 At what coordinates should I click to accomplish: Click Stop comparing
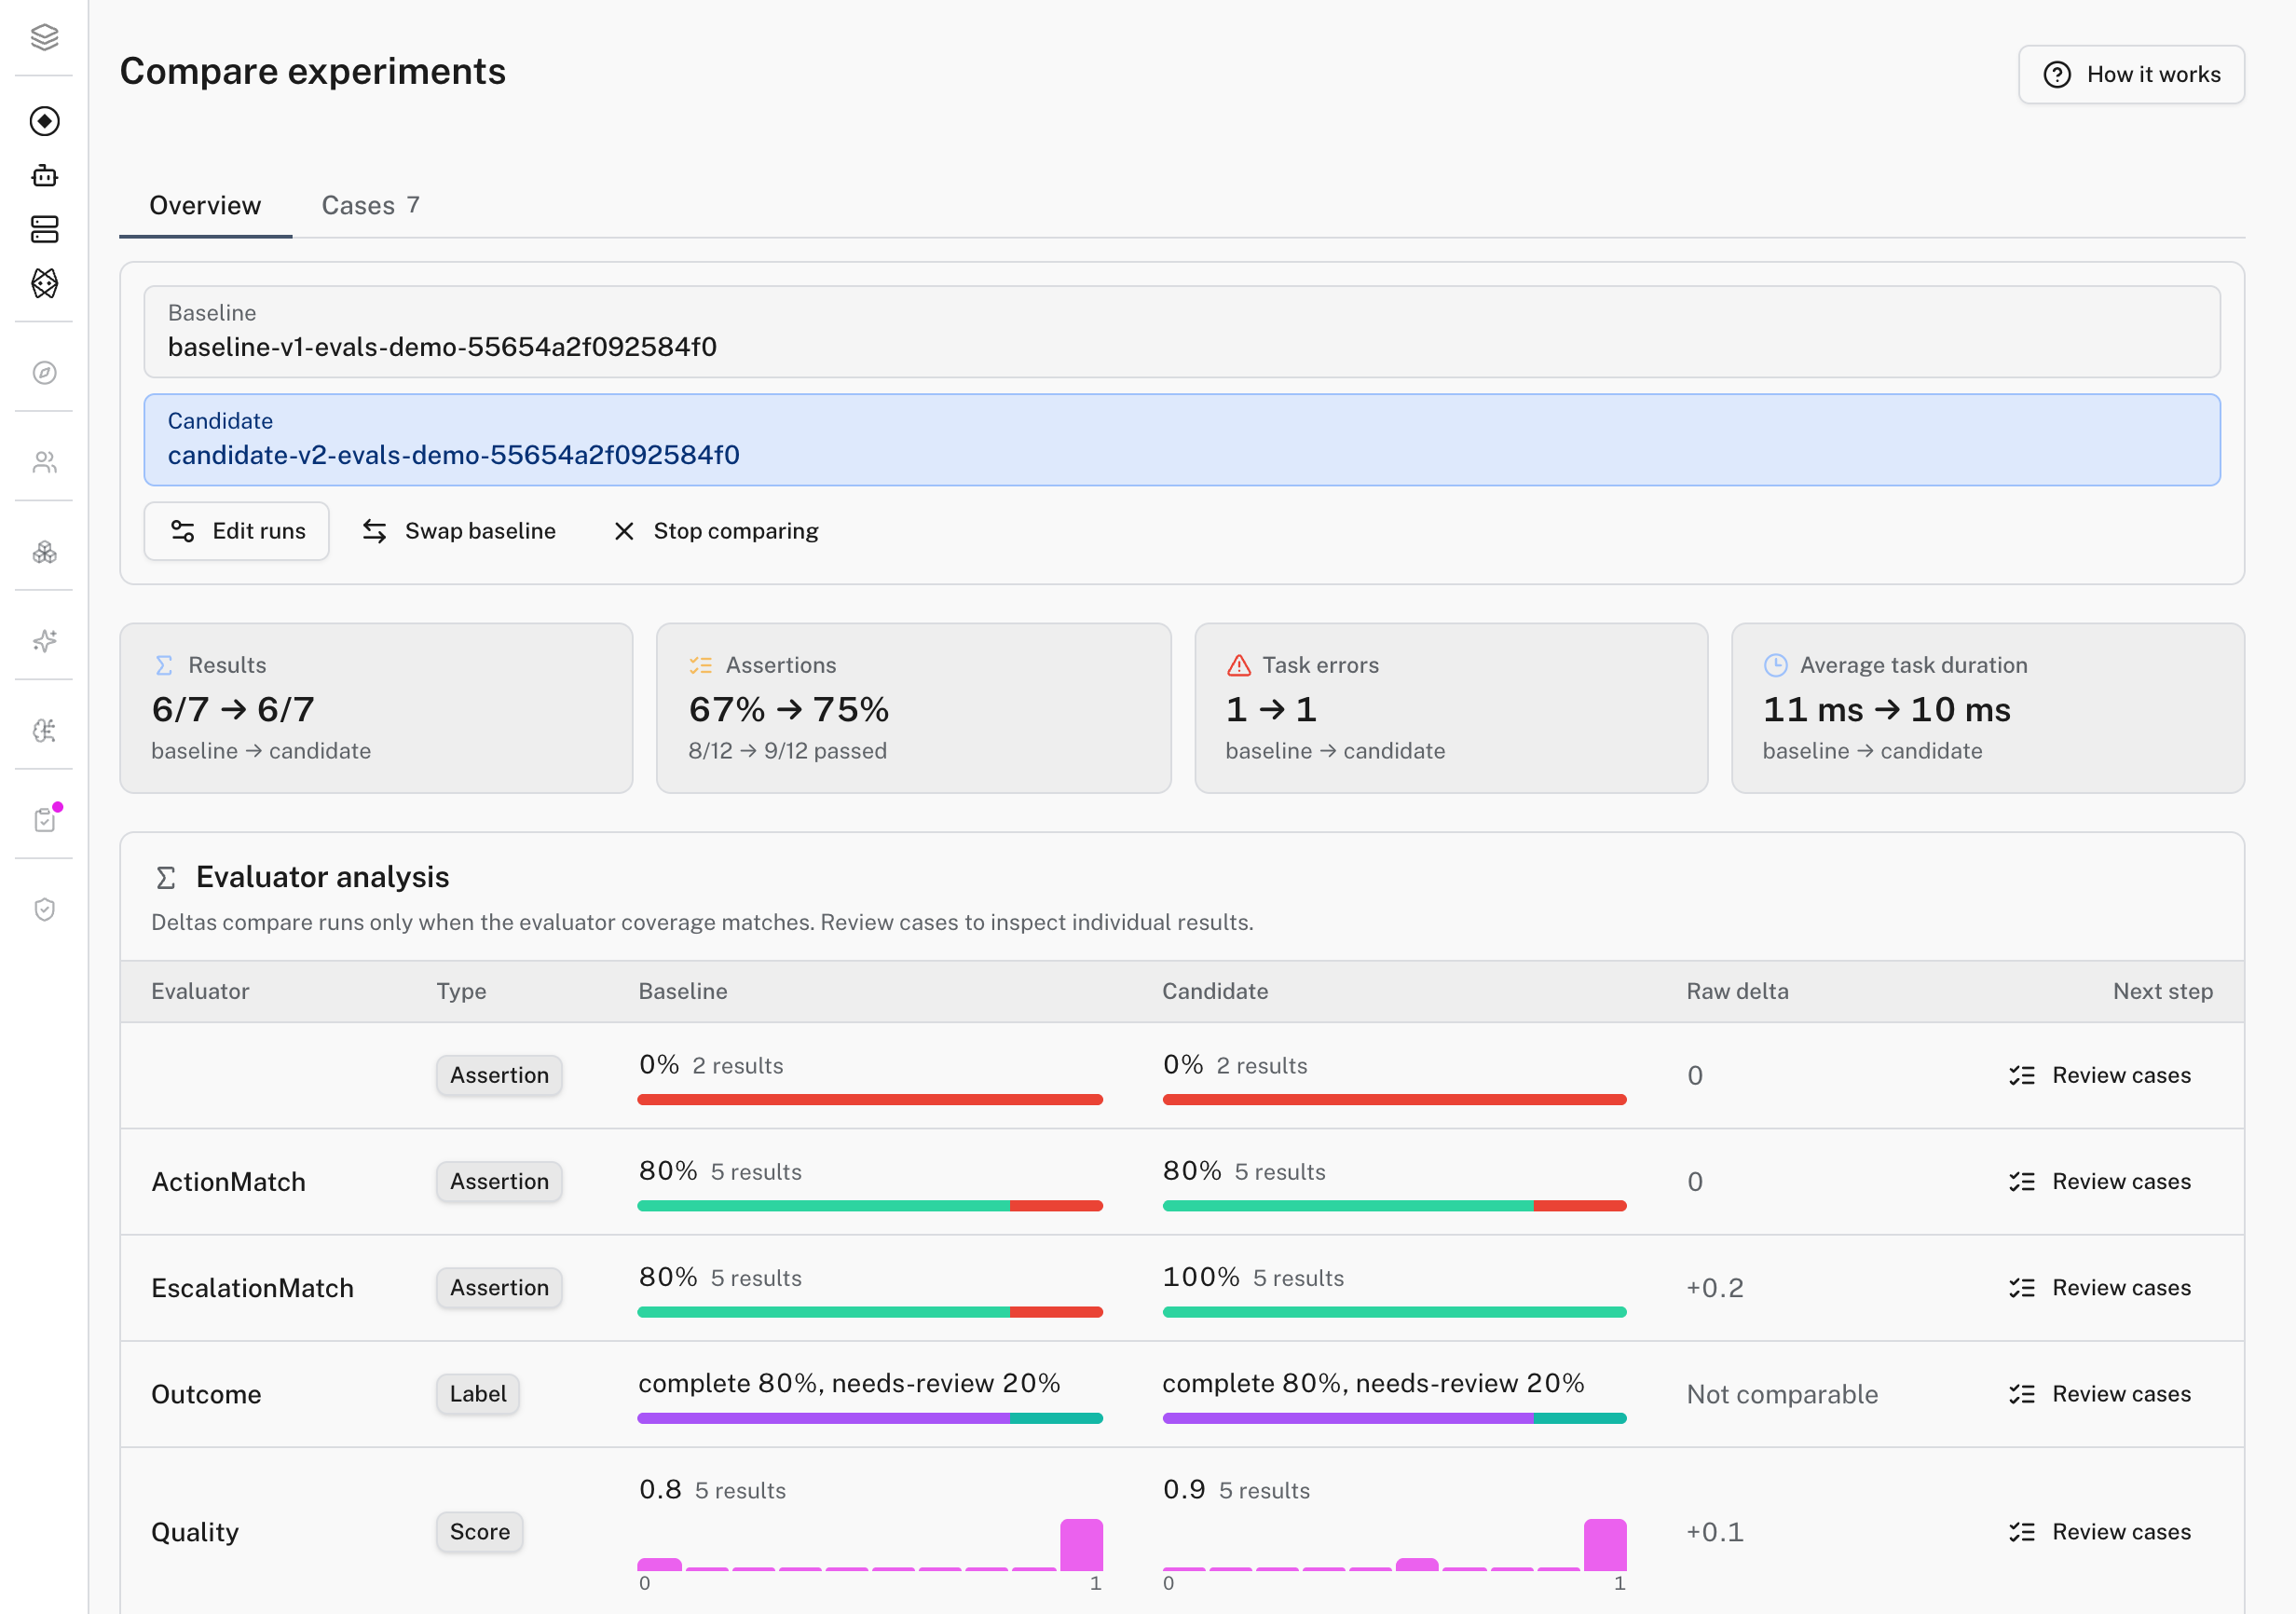716,531
